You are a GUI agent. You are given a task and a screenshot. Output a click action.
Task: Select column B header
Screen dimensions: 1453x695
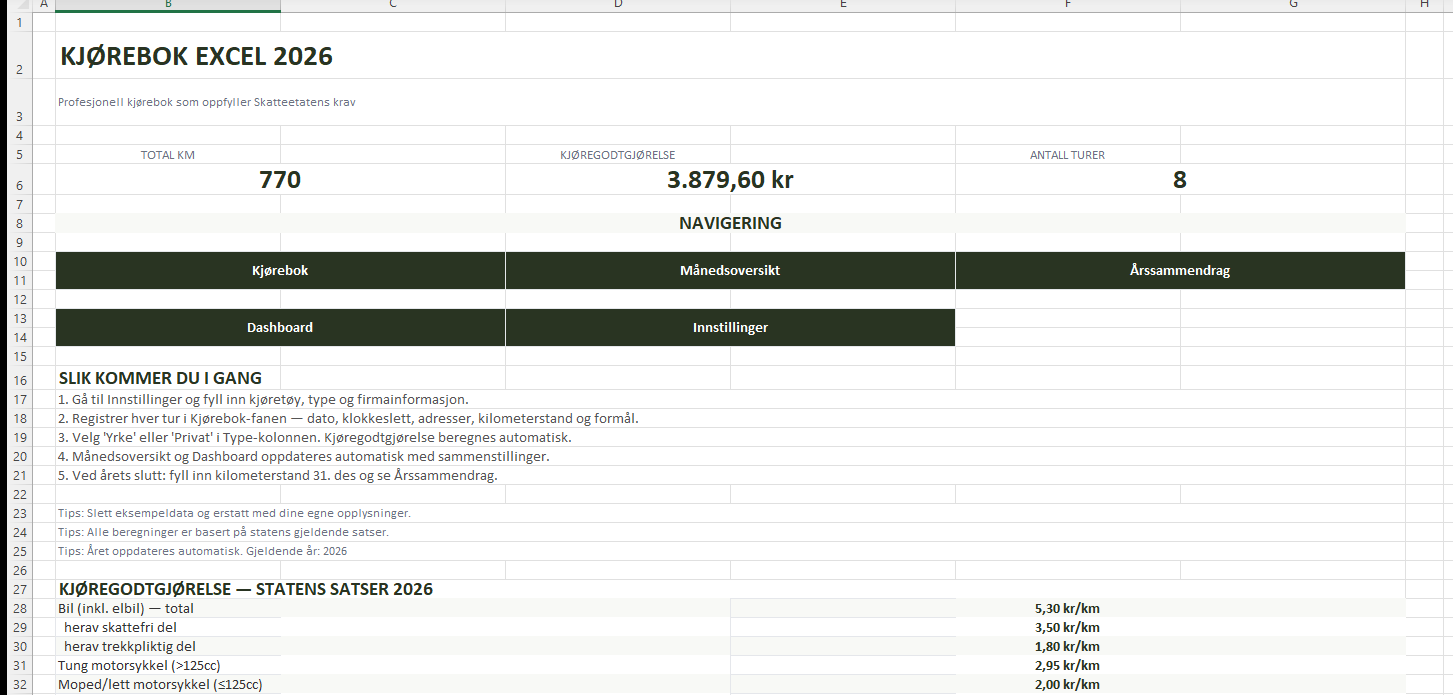coord(168,5)
